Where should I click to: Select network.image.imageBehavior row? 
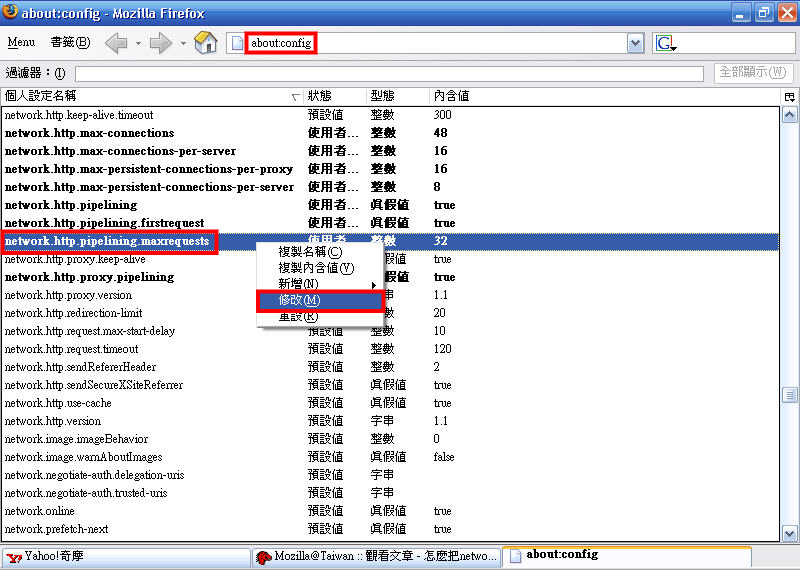390,439
